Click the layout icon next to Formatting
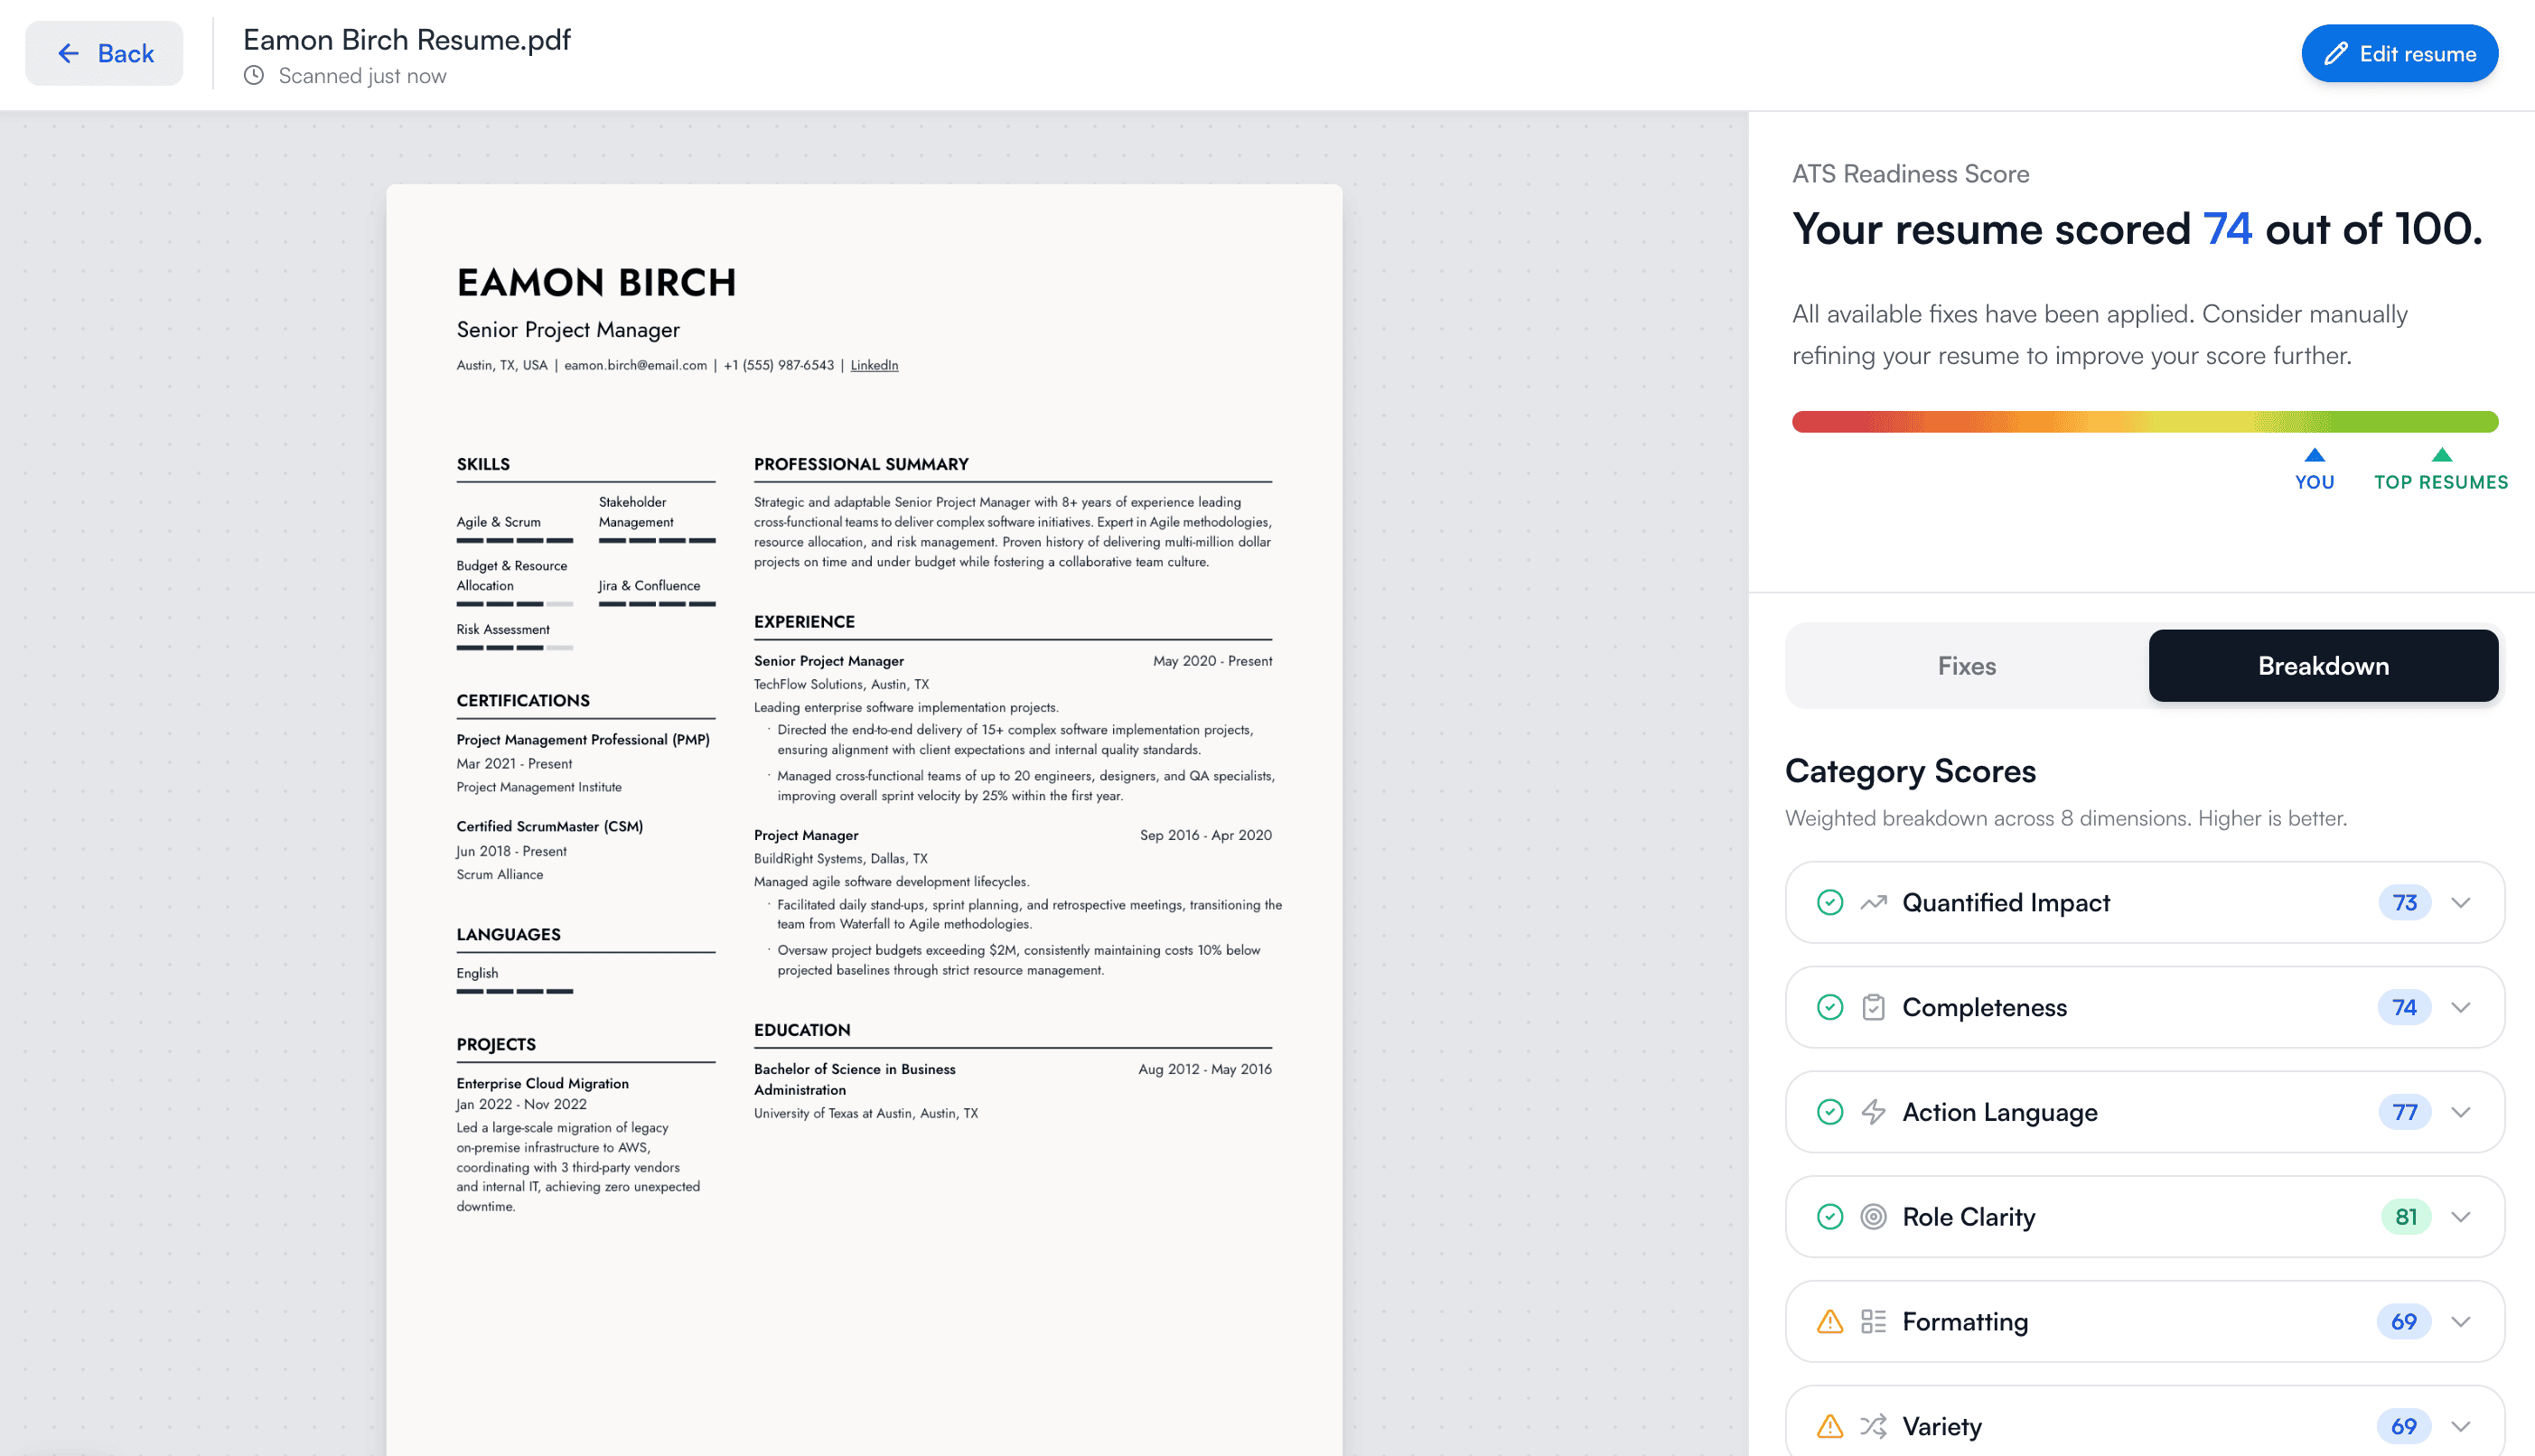Image resolution: width=2535 pixels, height=1456 pixels. click(1873, 1322)
